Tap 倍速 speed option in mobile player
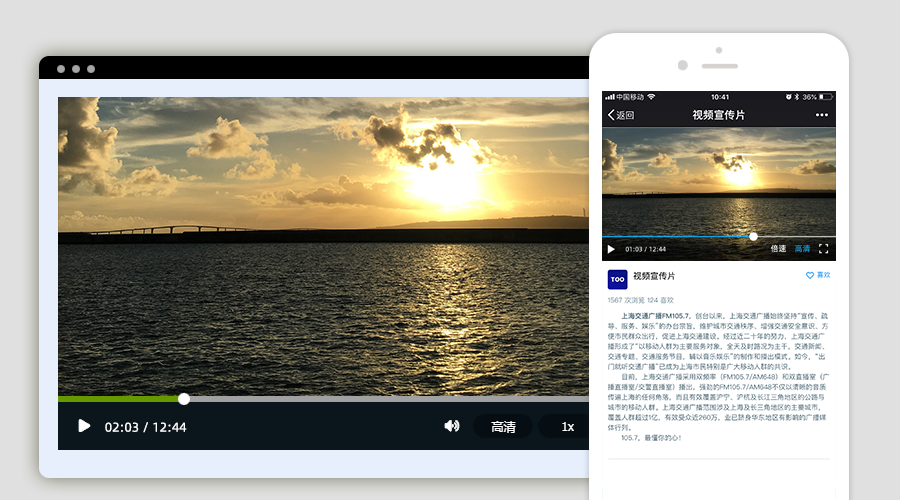 point(777,248)
